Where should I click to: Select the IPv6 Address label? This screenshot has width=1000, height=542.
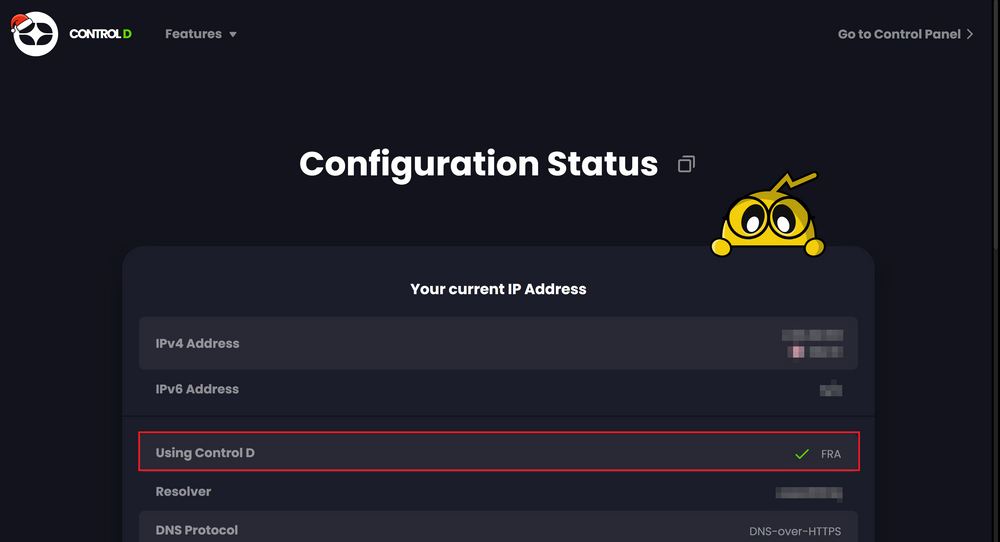click(x=197, y=389)
